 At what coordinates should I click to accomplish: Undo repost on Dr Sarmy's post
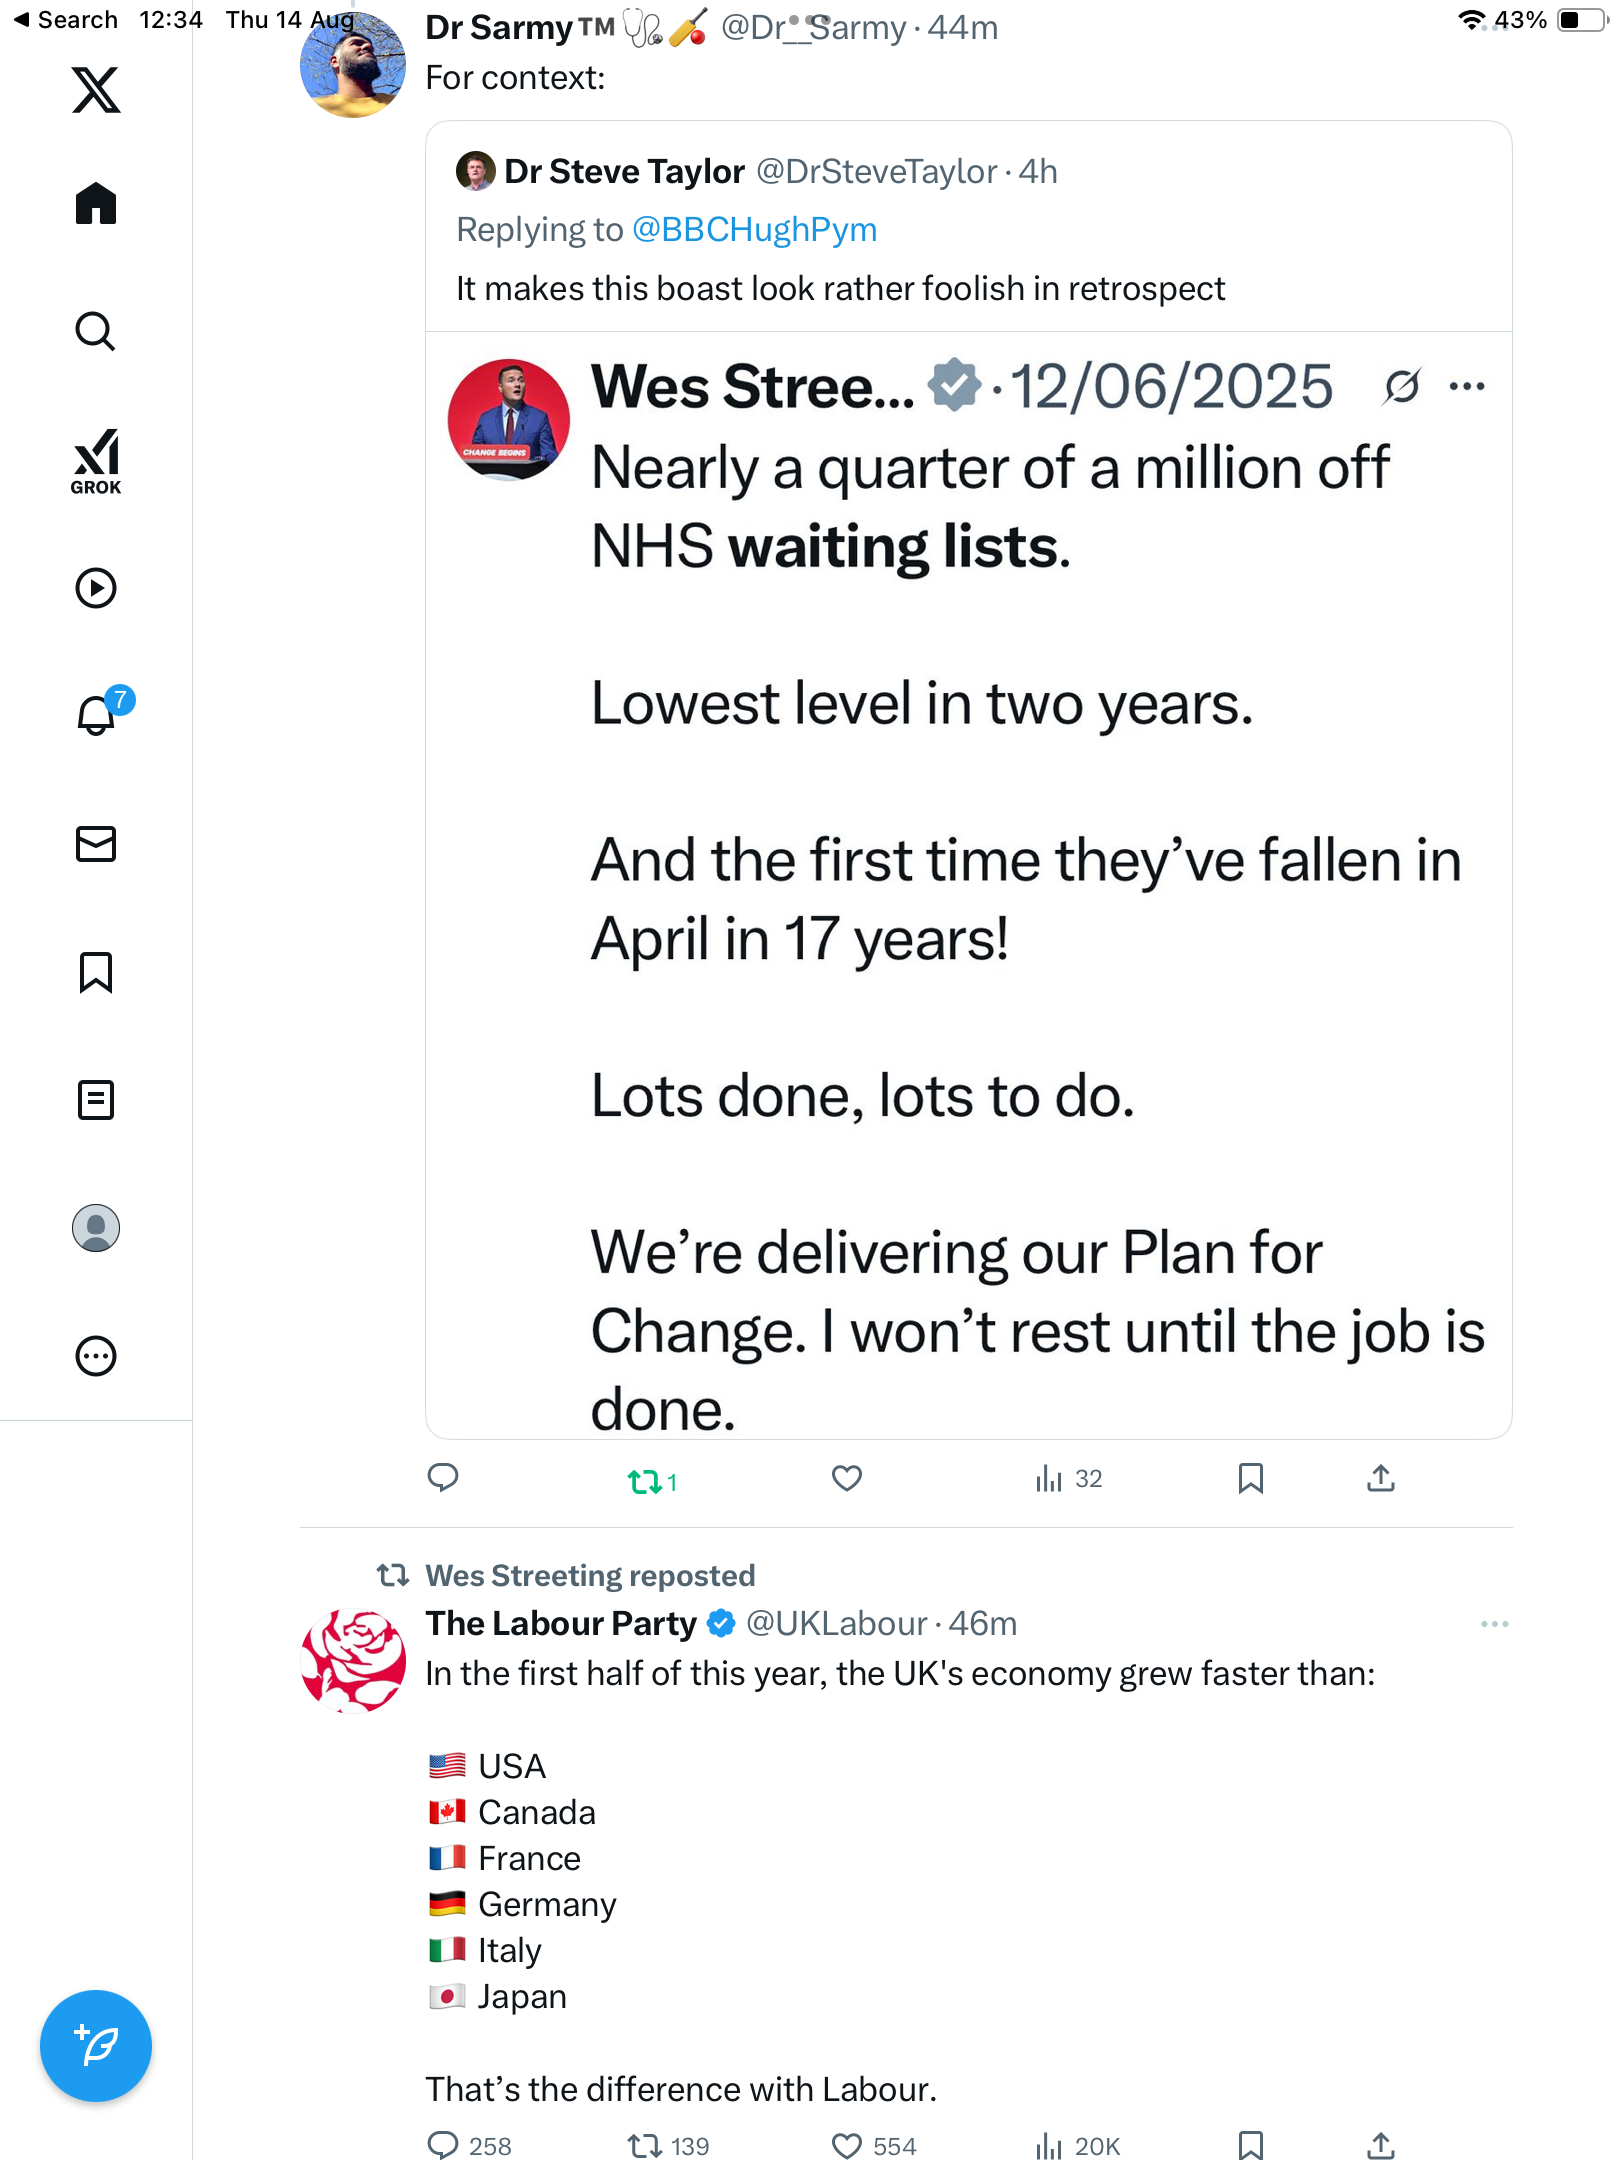click(646, 1481)
